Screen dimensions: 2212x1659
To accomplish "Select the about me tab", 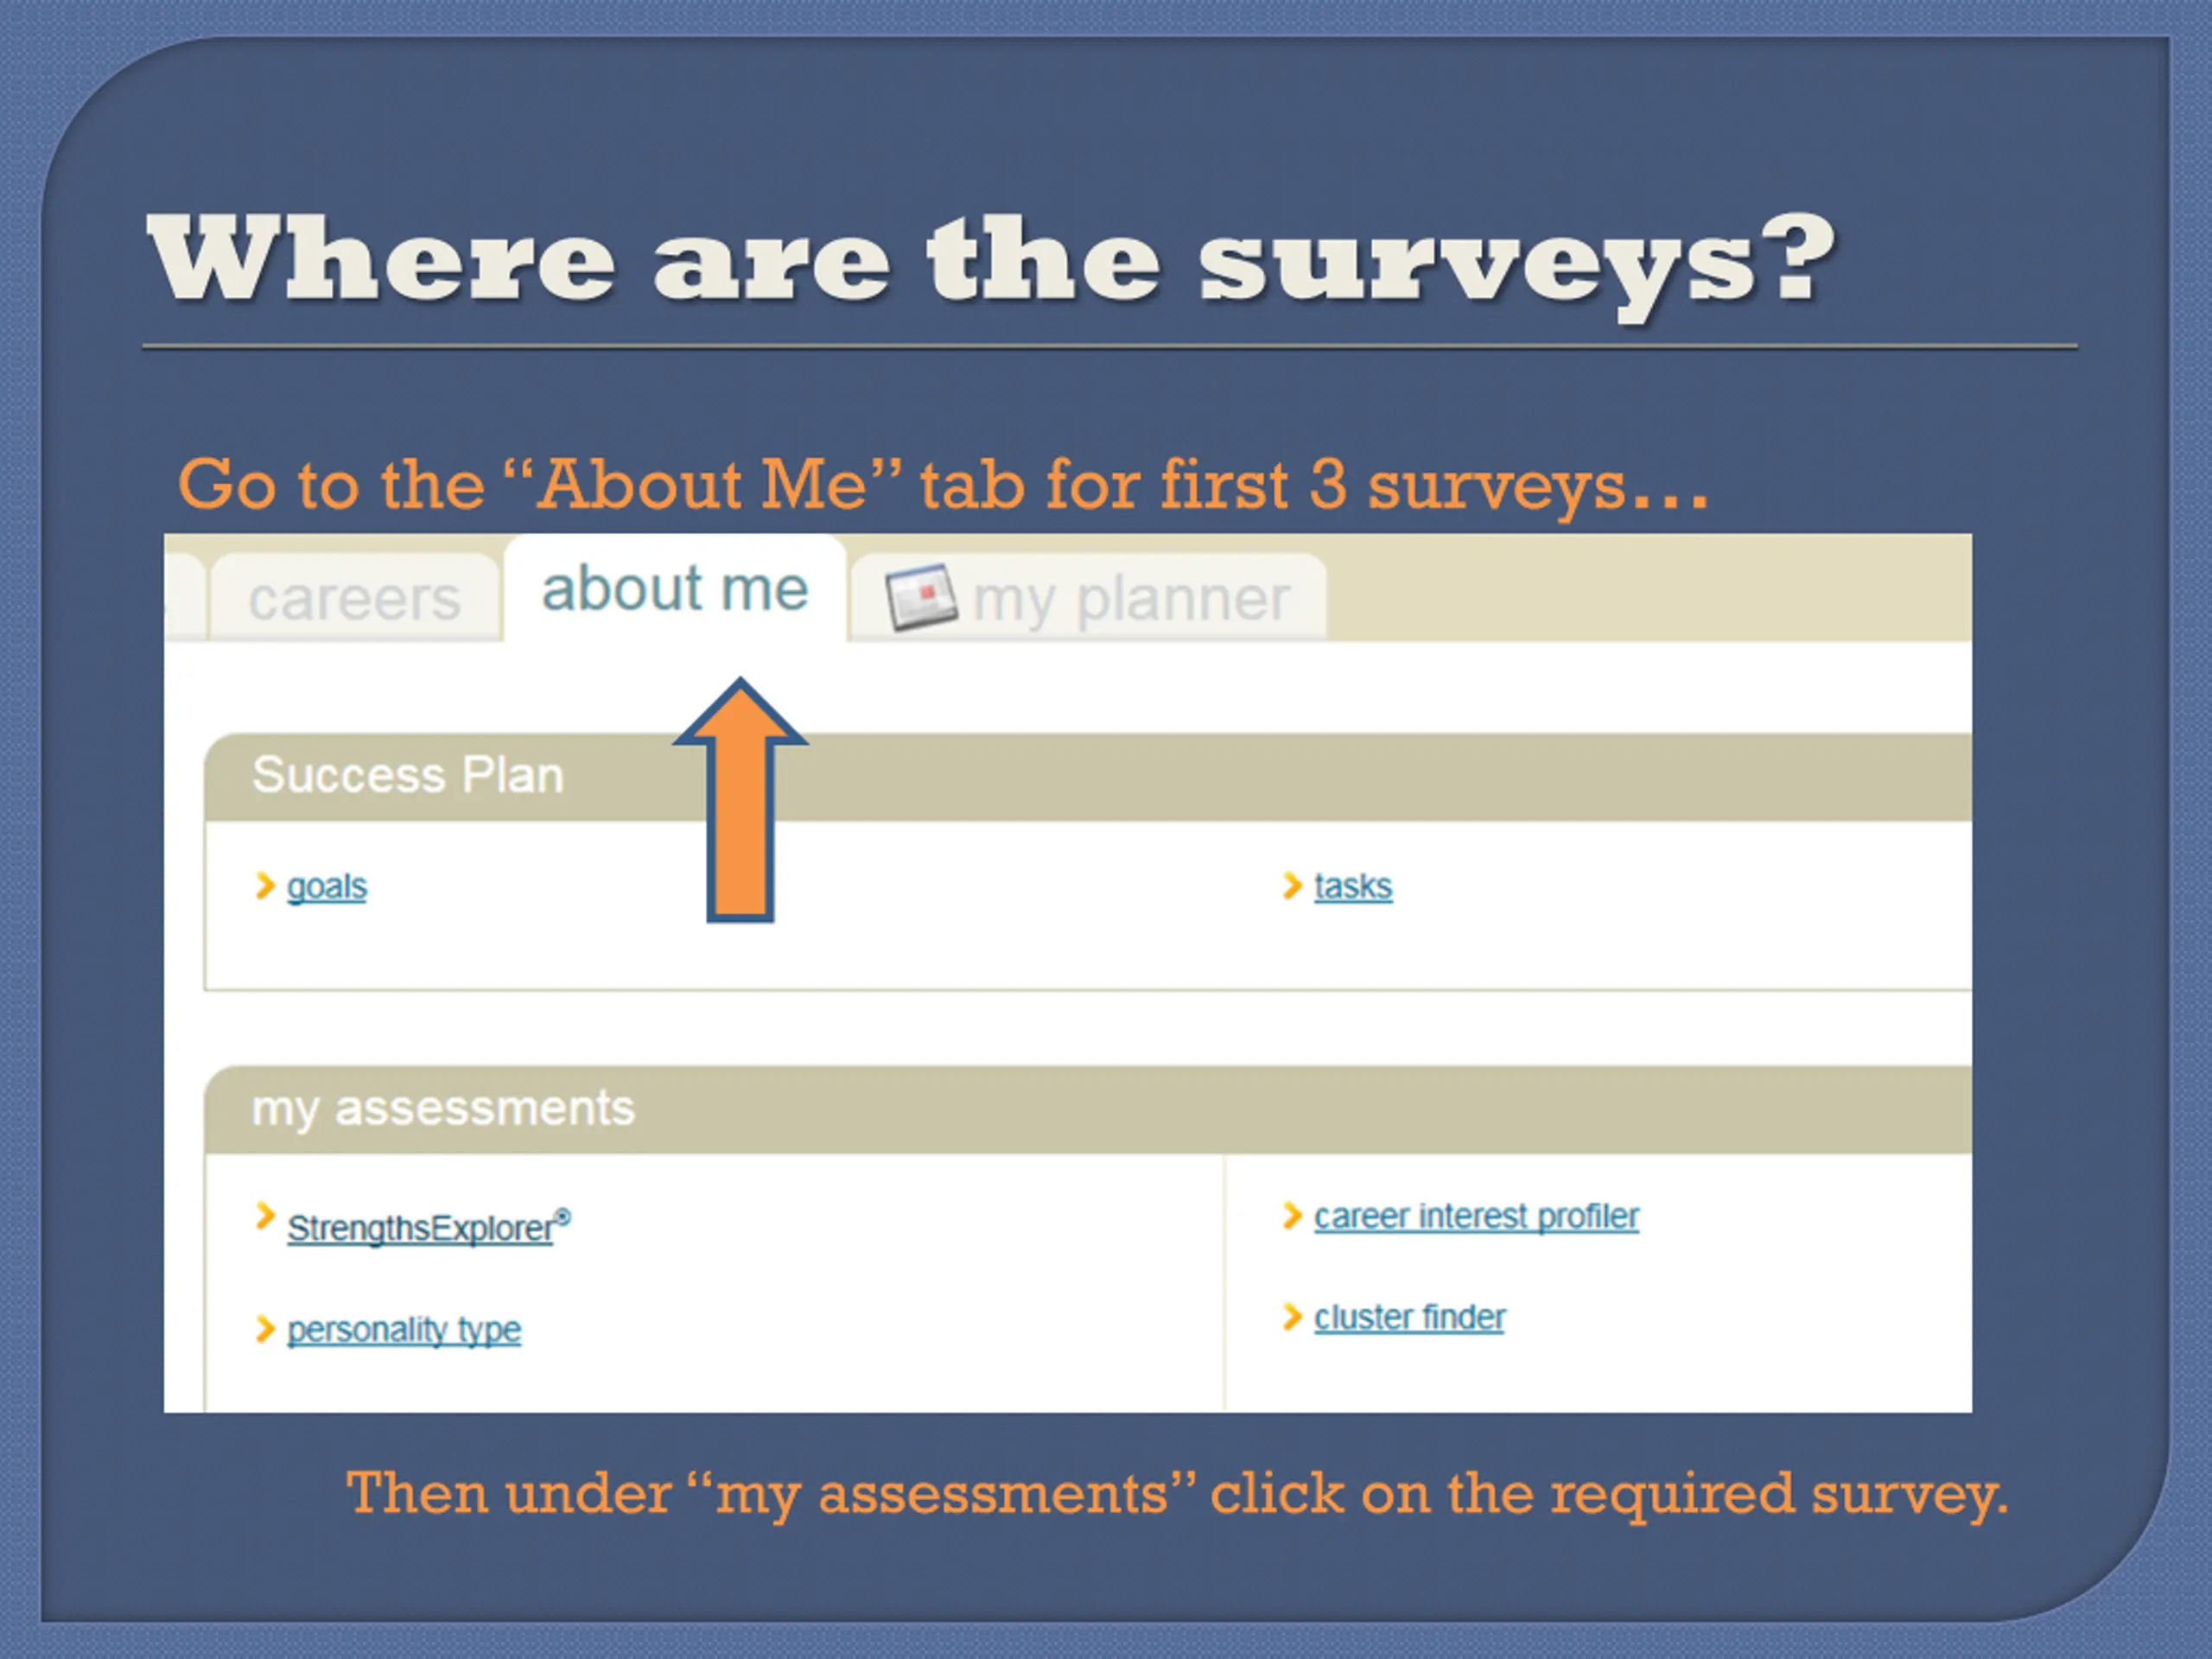I will point(675,589).
